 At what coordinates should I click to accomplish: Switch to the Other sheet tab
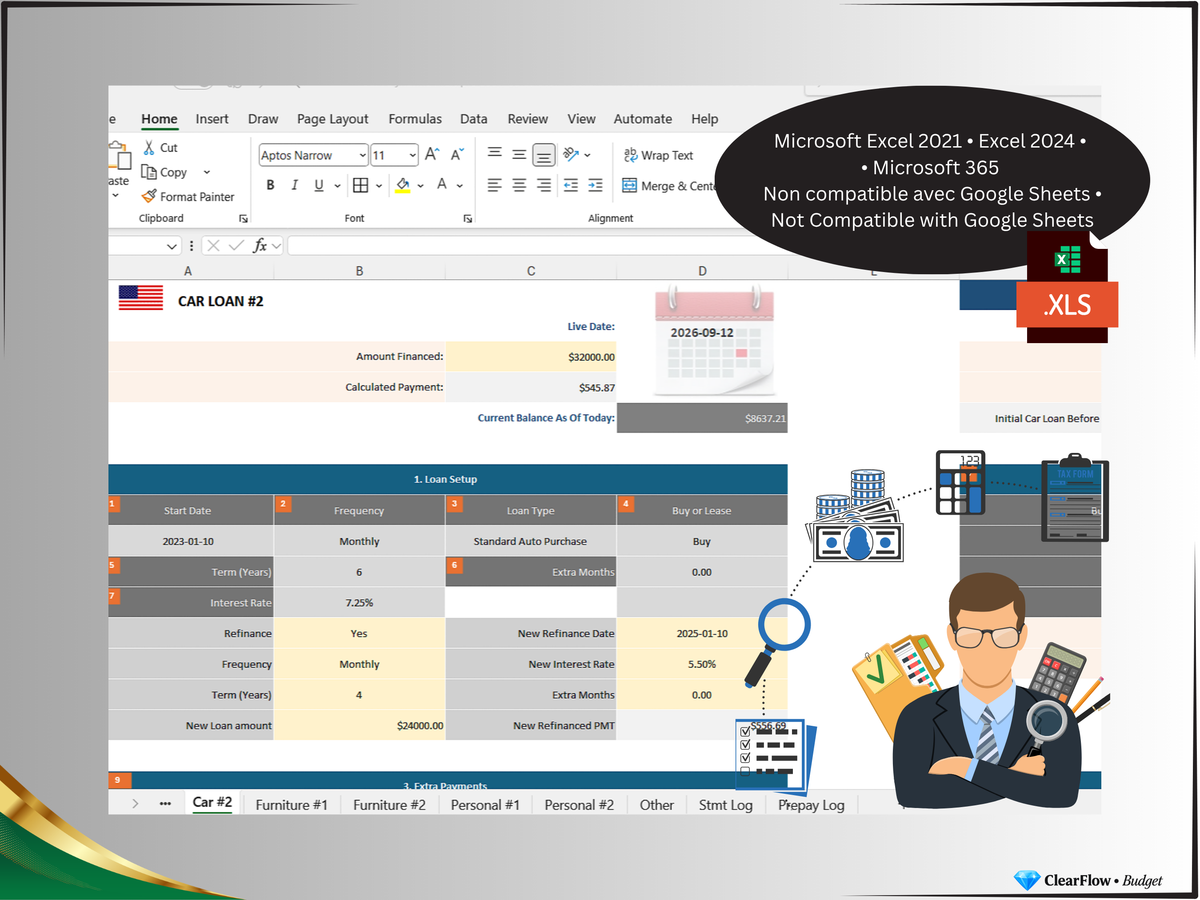click(657, 804)
